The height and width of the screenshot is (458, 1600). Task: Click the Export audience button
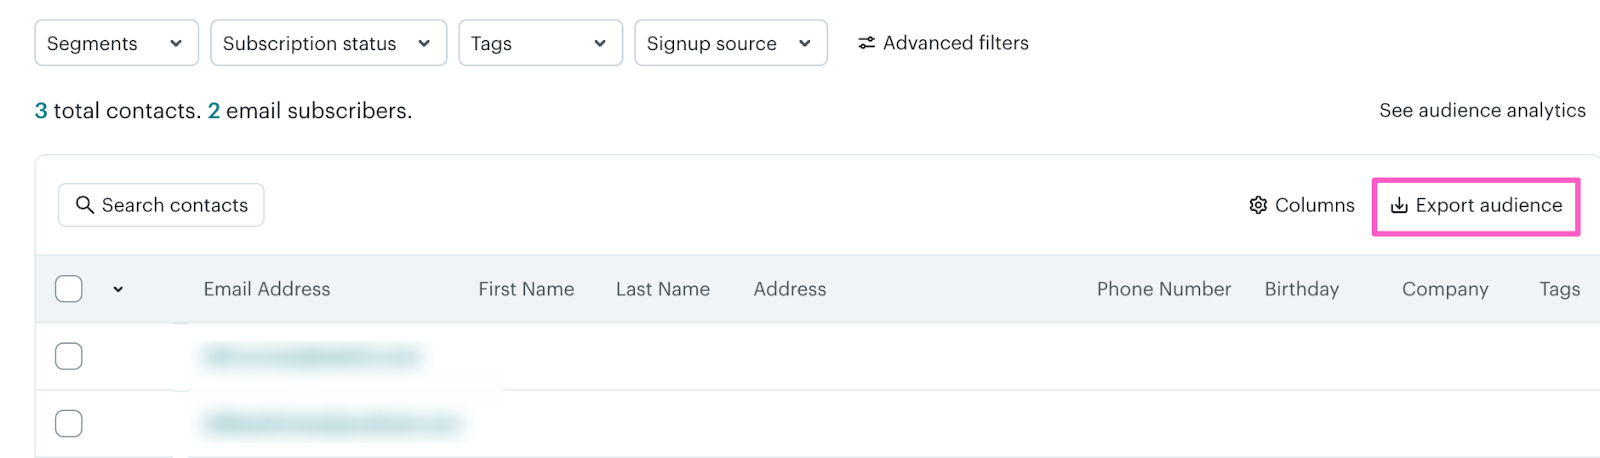click(1476, 206)
